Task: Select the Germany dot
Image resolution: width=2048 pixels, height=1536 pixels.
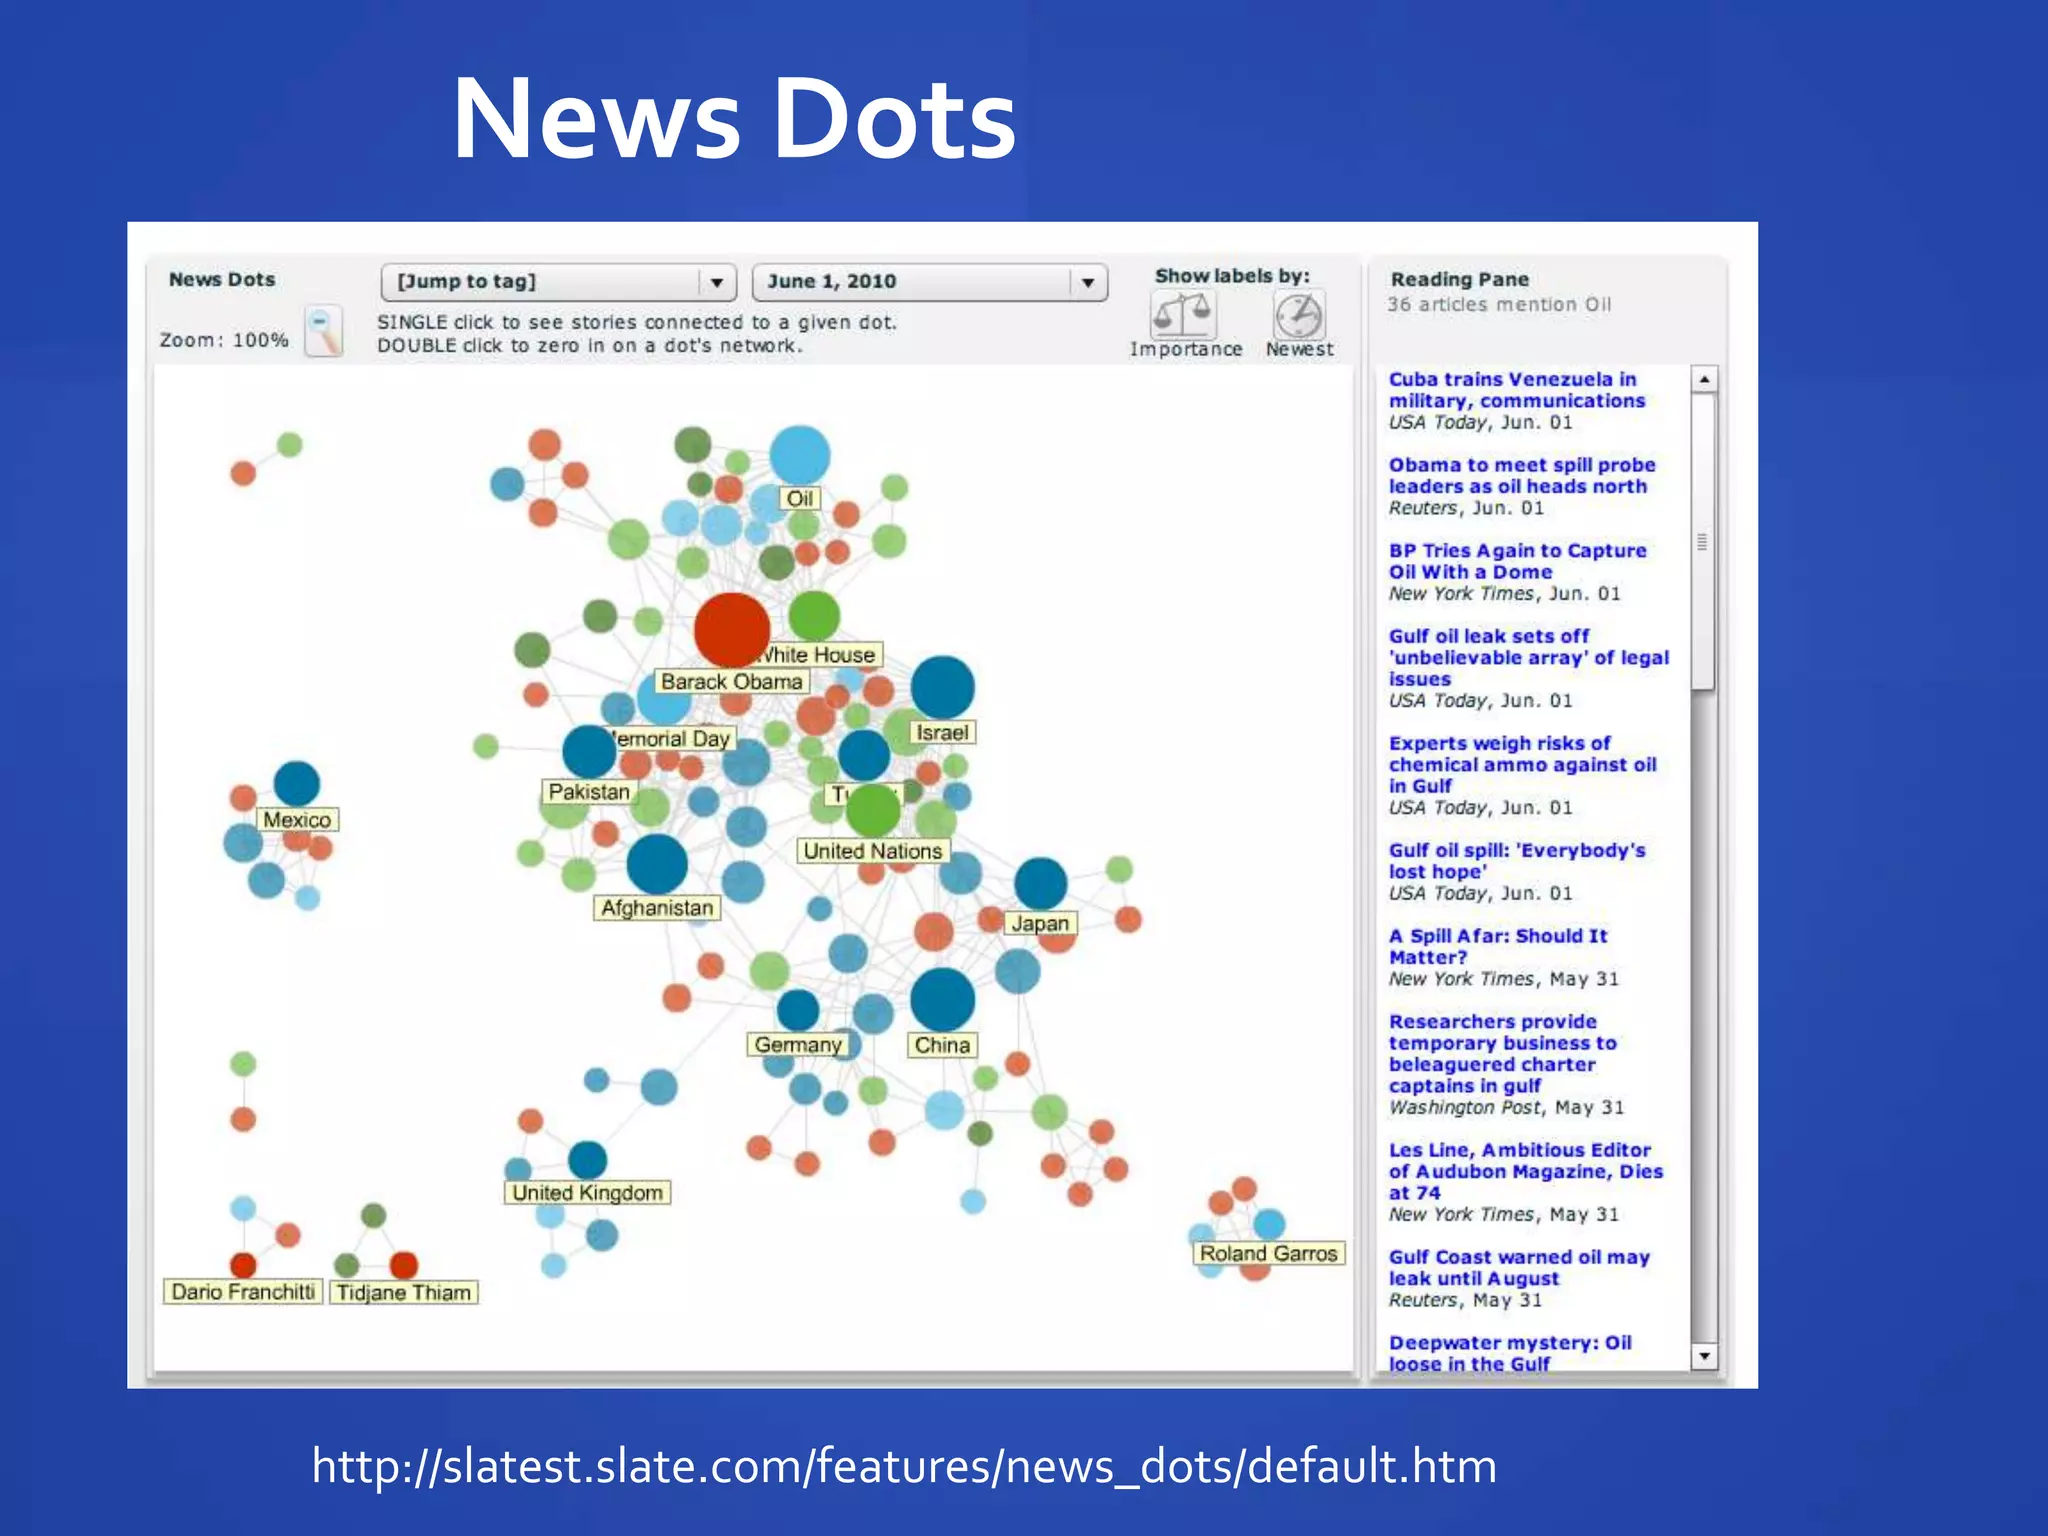Action: (x=798, y=1010)
